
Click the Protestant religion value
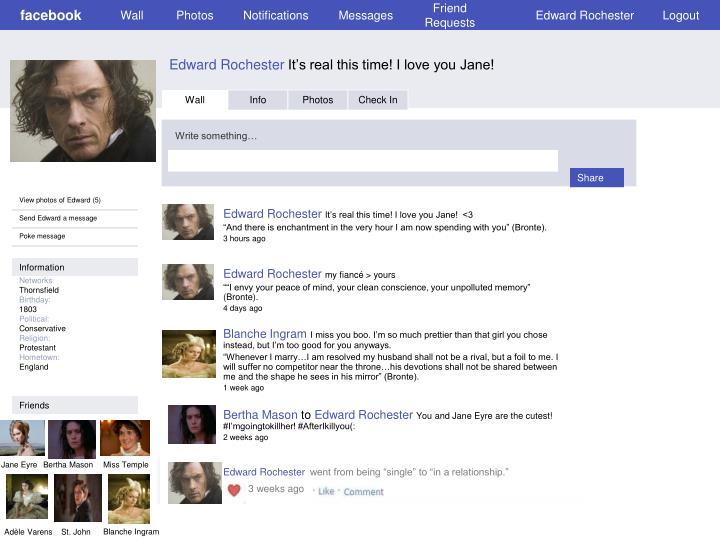pyautogui.click(x=37, y=348)
